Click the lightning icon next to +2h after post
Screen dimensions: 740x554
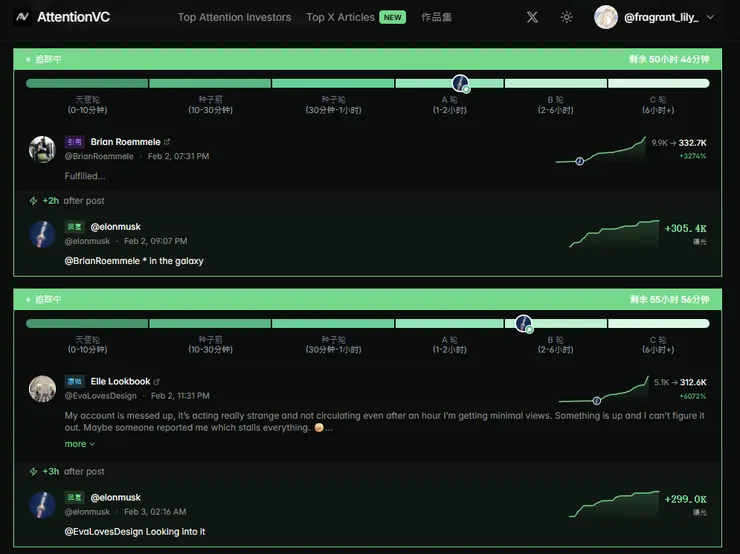34,201
